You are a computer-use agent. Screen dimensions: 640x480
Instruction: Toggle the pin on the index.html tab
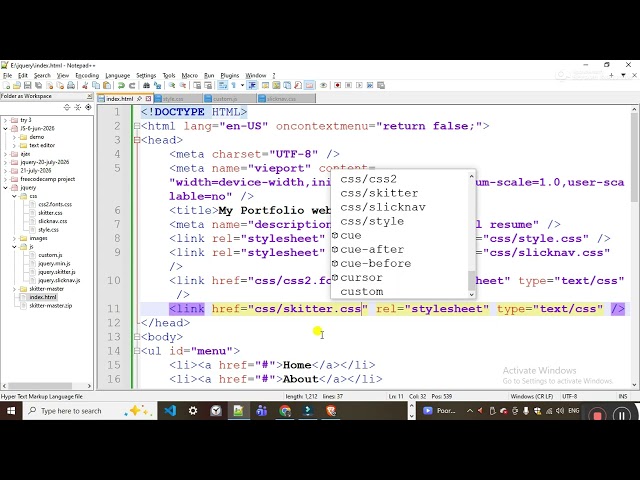point(140,99)
